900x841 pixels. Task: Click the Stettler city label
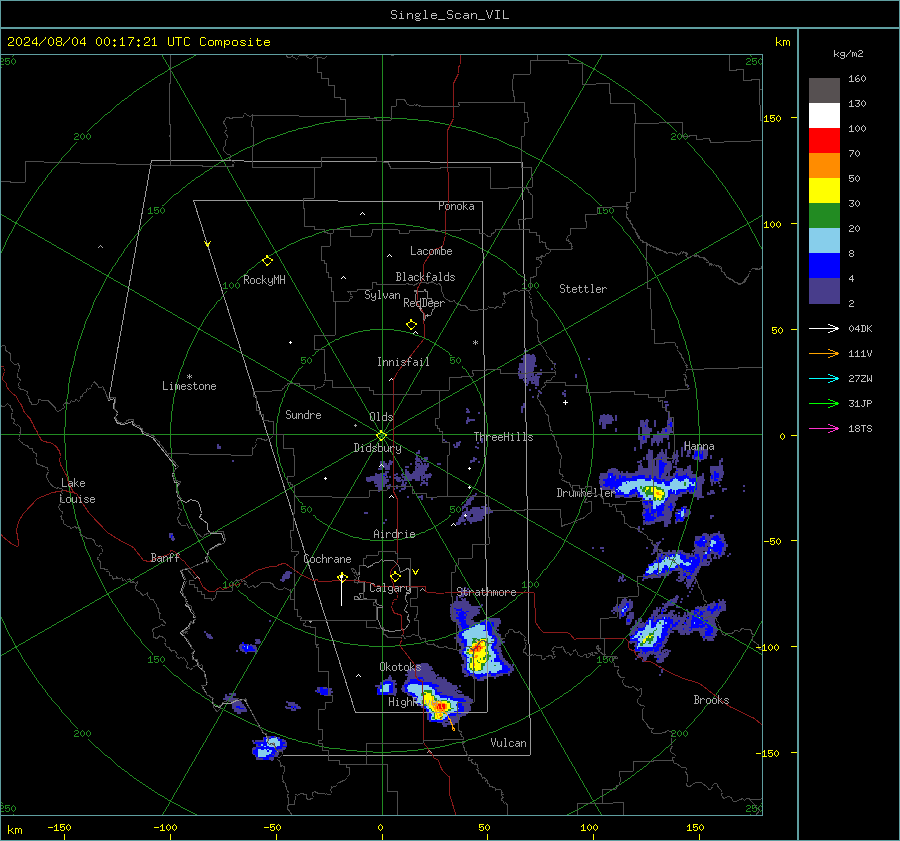[x=583, y=289]
